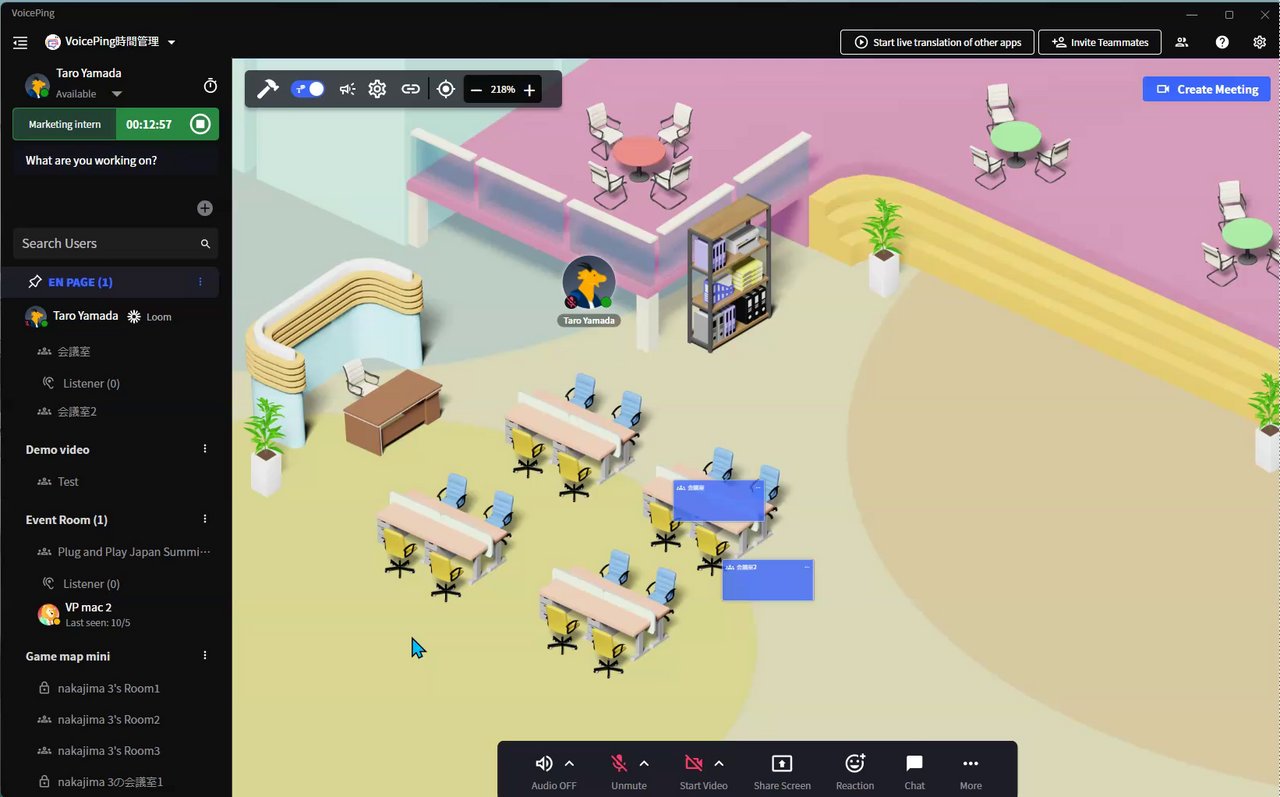Open the help question mark icon
1280x797 pixels.
coord(1222,42)
